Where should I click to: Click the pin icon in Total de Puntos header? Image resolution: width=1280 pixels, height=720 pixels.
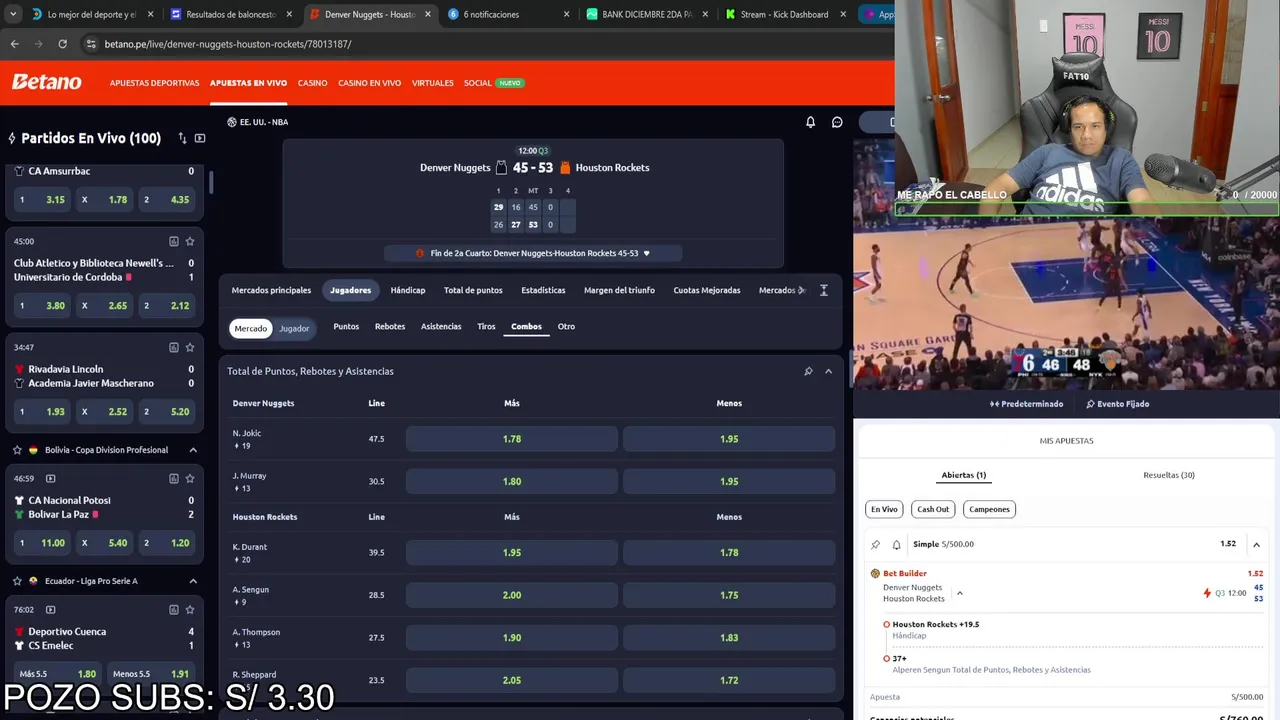pyautogui.click(x=808, y=371)
